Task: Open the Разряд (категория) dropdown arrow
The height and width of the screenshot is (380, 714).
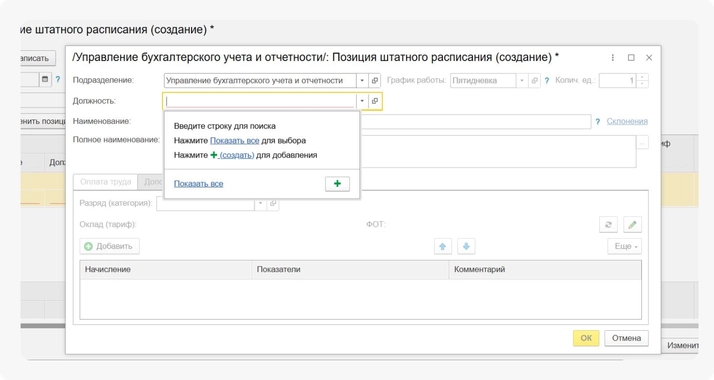Action: click(x=260, y=203)
